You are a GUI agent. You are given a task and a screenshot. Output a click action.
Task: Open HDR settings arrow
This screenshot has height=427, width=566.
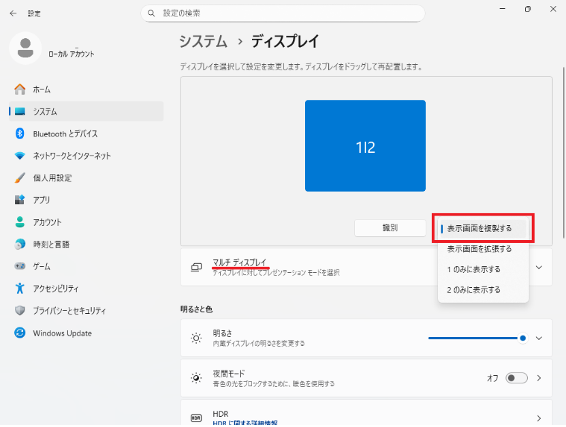pos(539,418)
